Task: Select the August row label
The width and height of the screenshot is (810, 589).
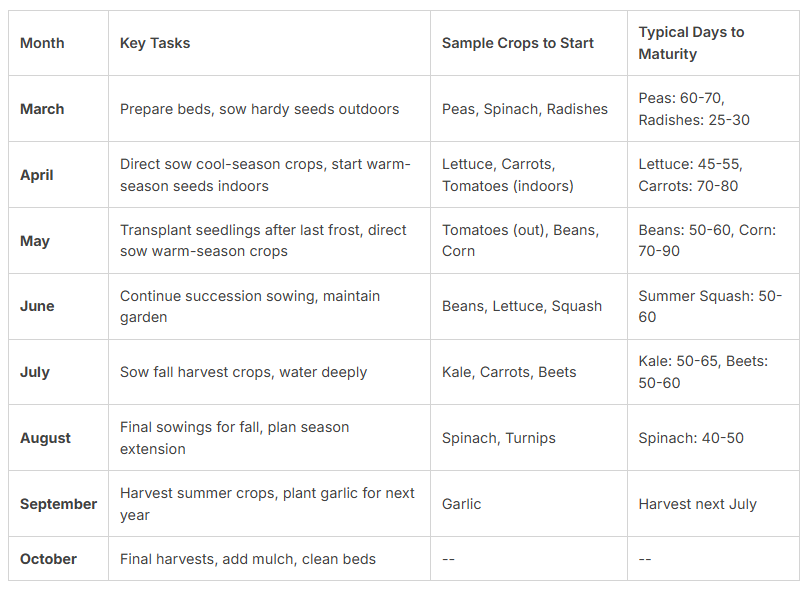Action: click(45, 438)
